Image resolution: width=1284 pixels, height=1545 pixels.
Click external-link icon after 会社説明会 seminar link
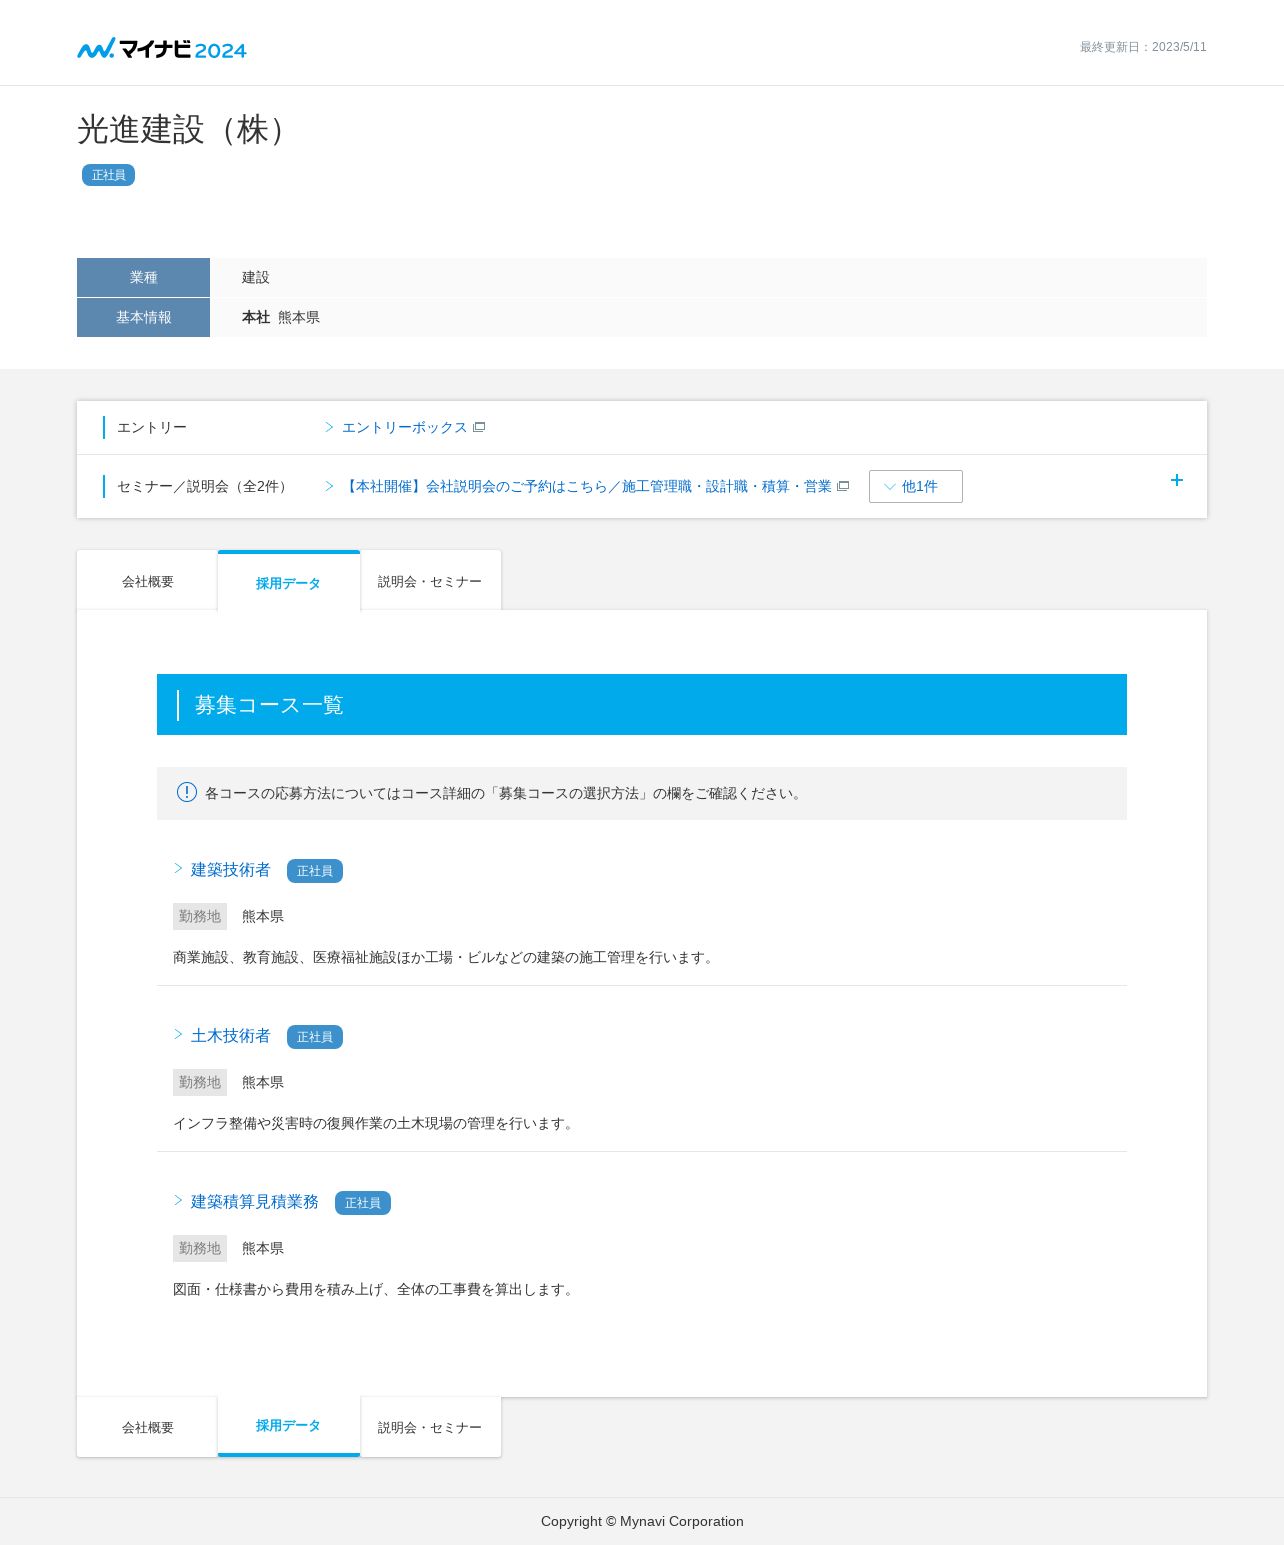843,486
